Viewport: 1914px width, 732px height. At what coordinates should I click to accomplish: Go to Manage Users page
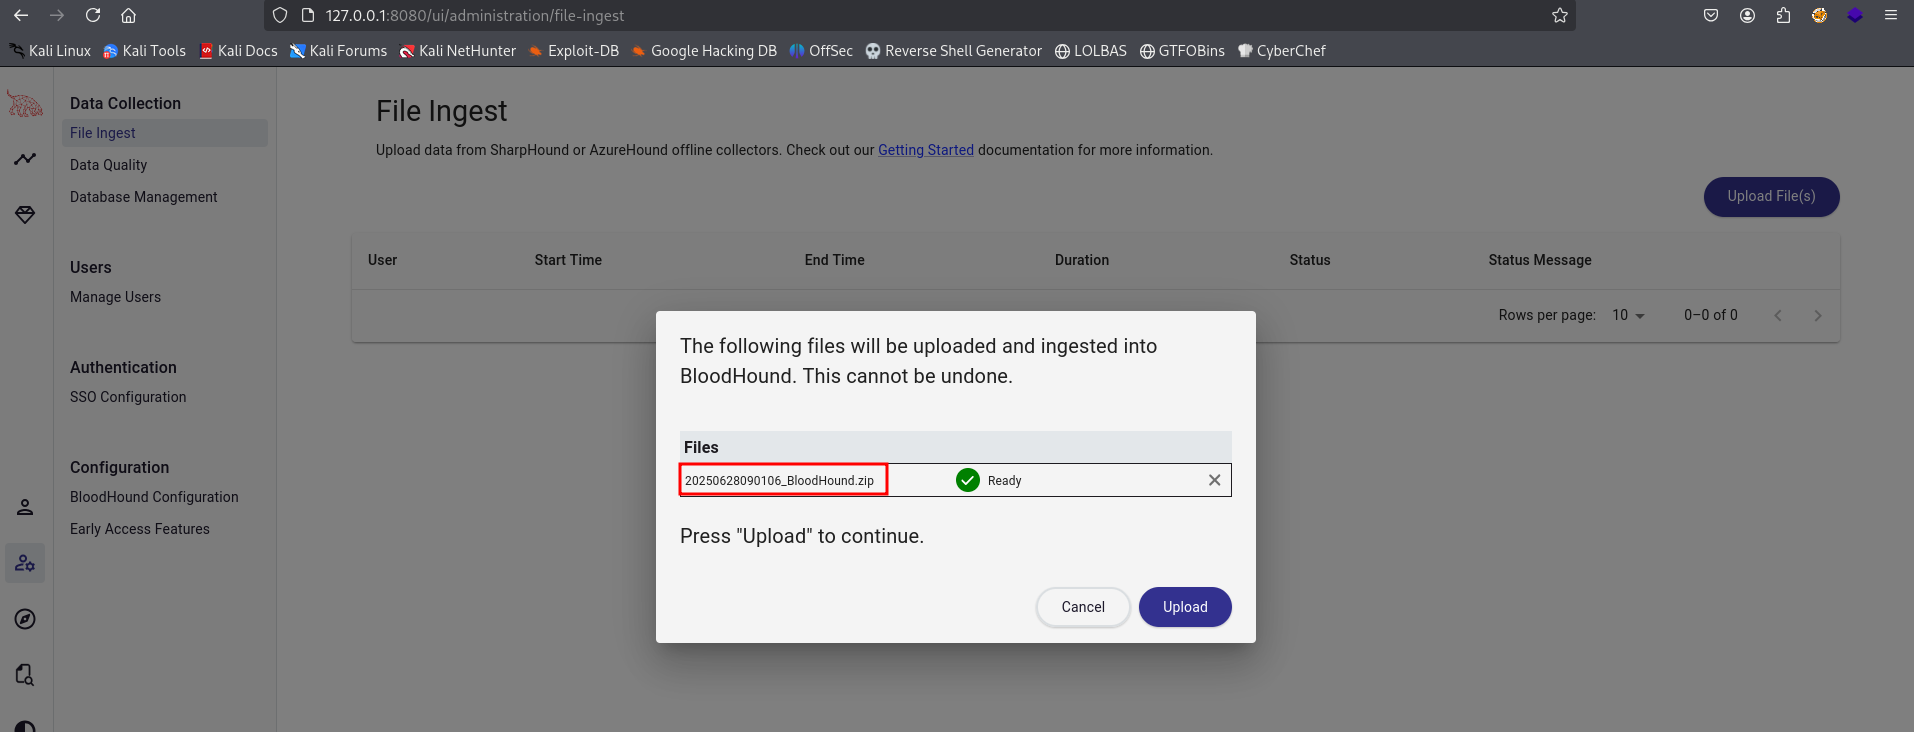115,297
